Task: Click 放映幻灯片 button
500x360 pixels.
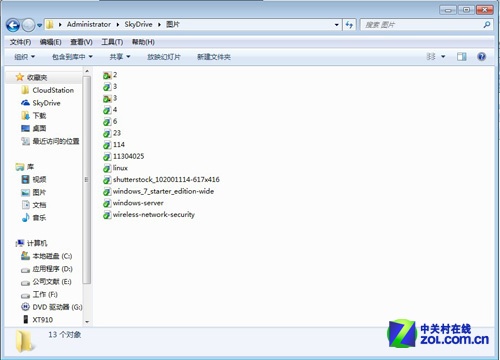Action: point(164,57)
